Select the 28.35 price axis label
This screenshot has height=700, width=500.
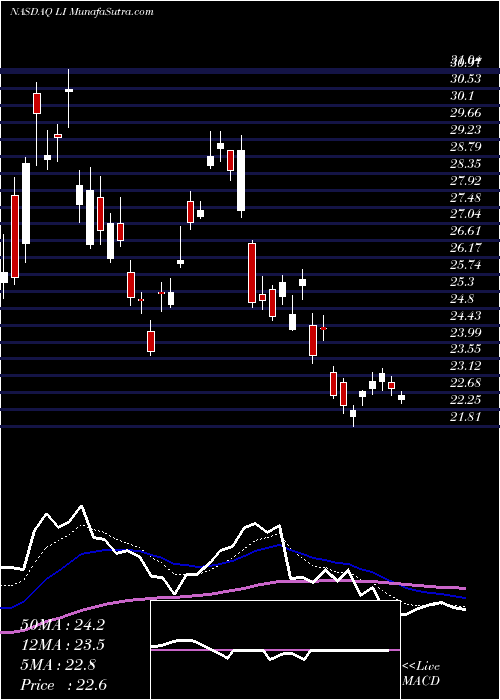[x=466, y=164]
